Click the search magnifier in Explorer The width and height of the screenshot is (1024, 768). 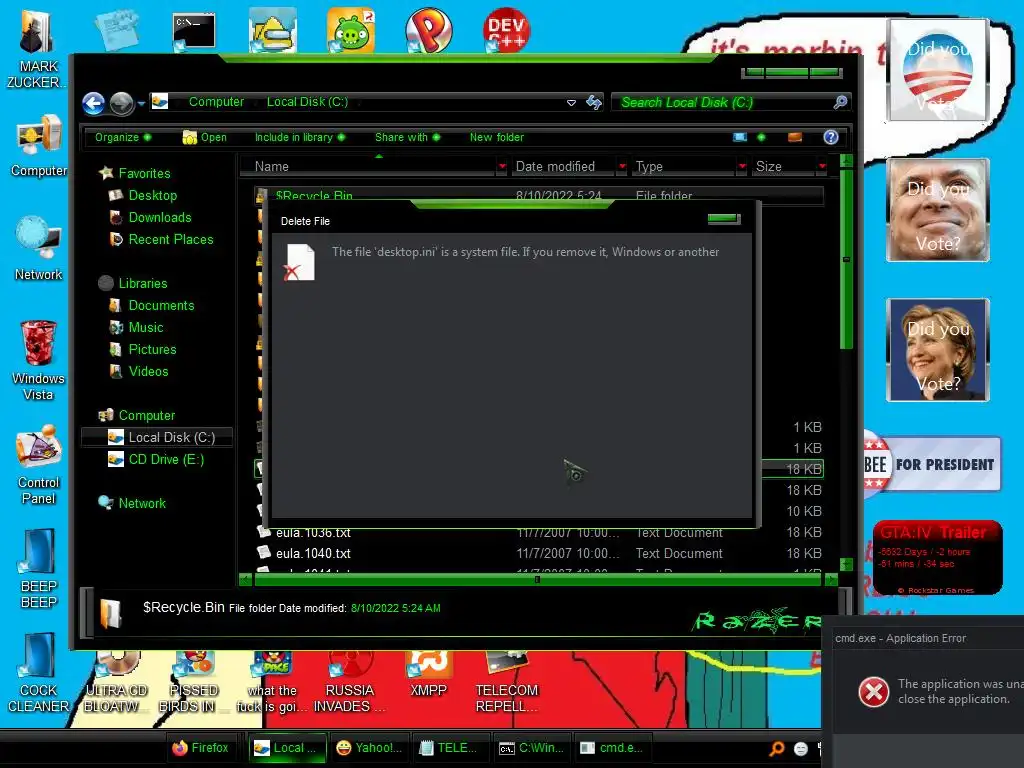840,102
